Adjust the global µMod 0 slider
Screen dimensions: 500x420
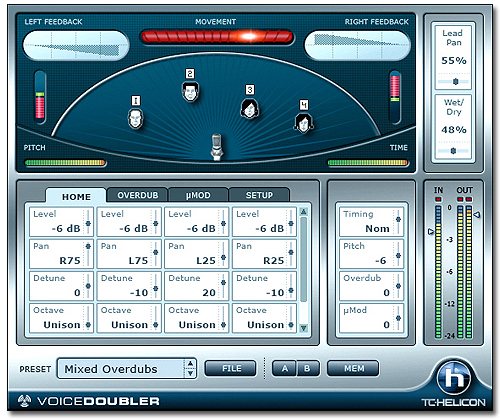[x=398, y=318]
